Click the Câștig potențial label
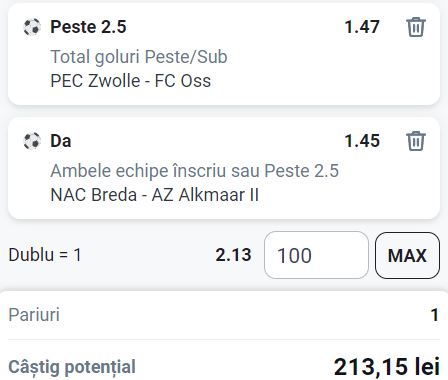448x380 pixels. (x=72, y=367)
